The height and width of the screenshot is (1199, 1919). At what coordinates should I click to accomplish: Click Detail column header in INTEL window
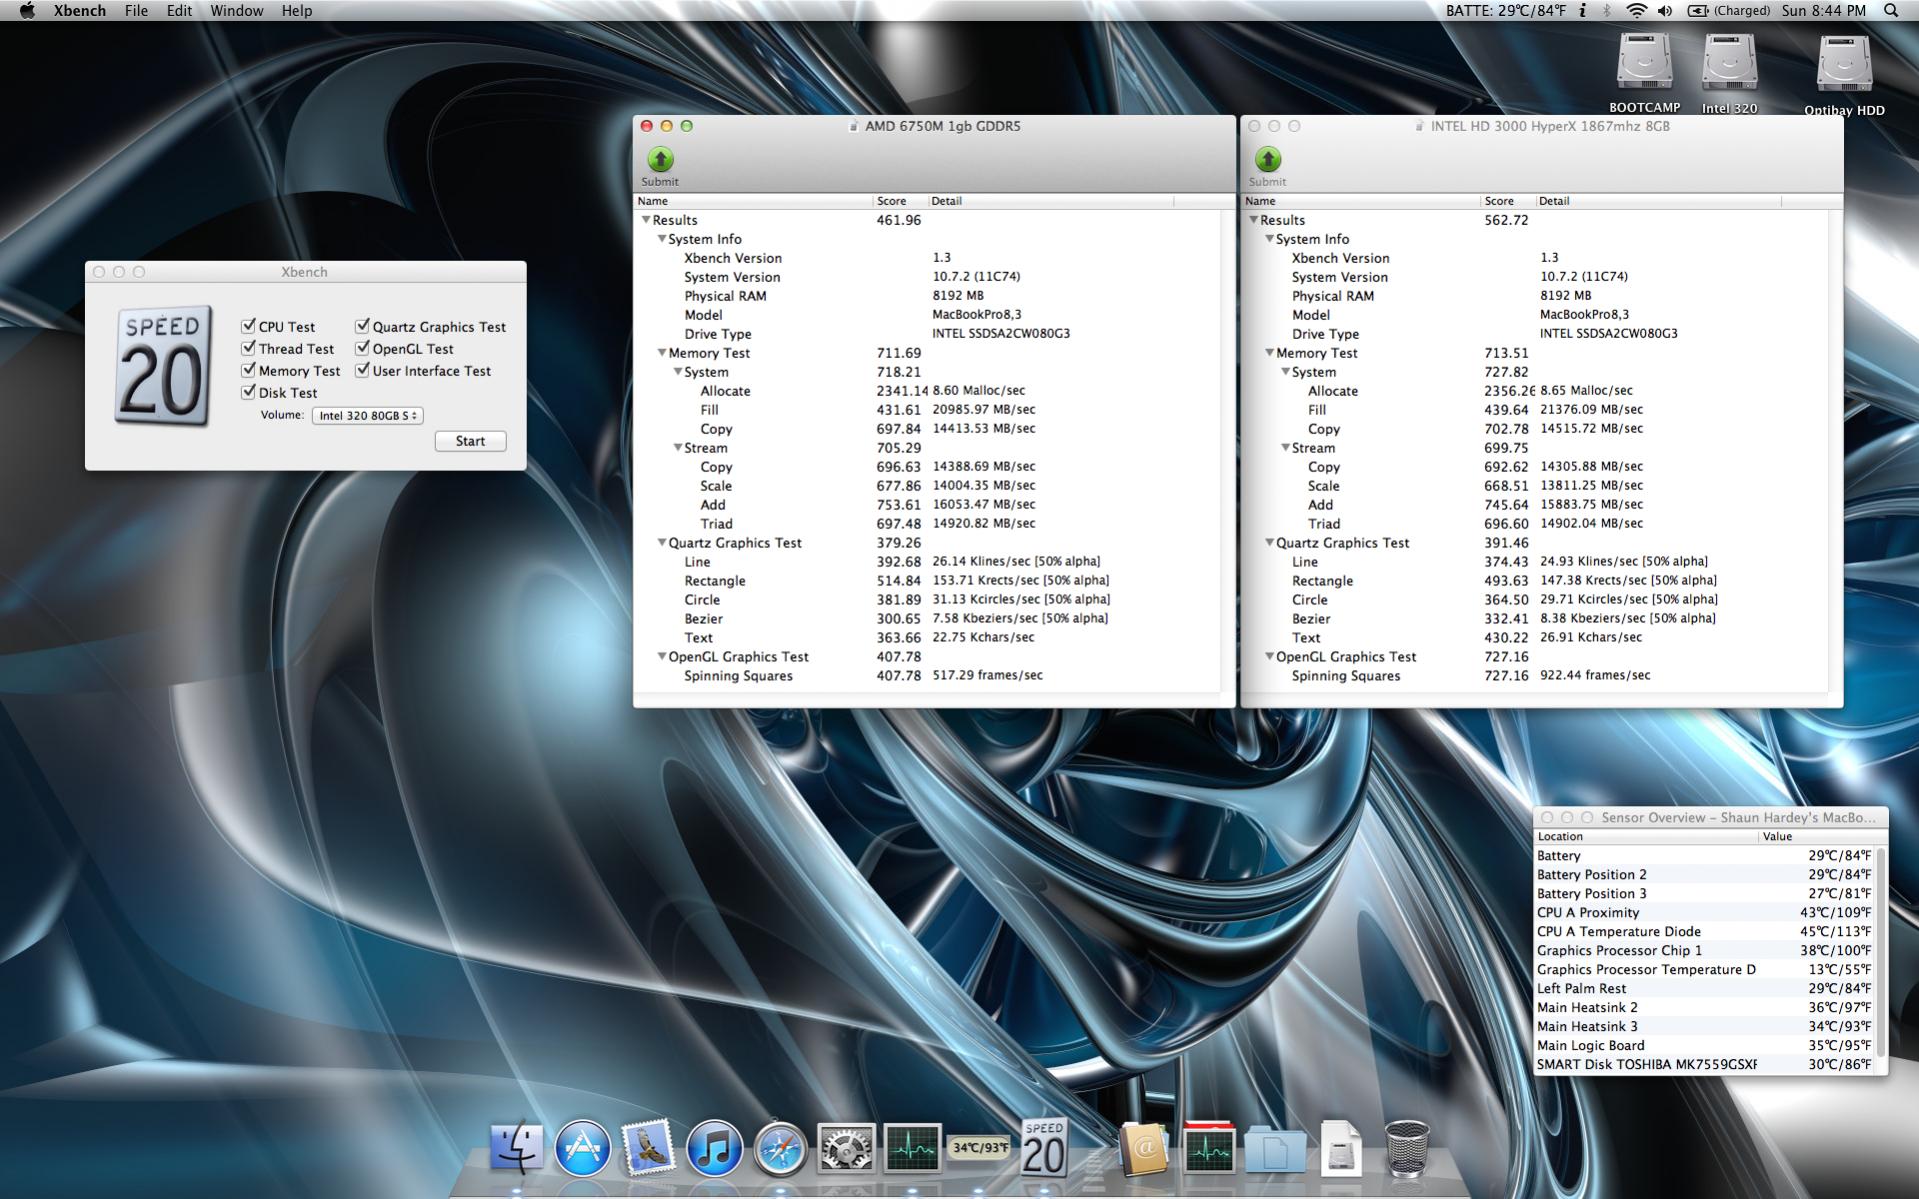pyautogui.click(x=1658, y=201)
